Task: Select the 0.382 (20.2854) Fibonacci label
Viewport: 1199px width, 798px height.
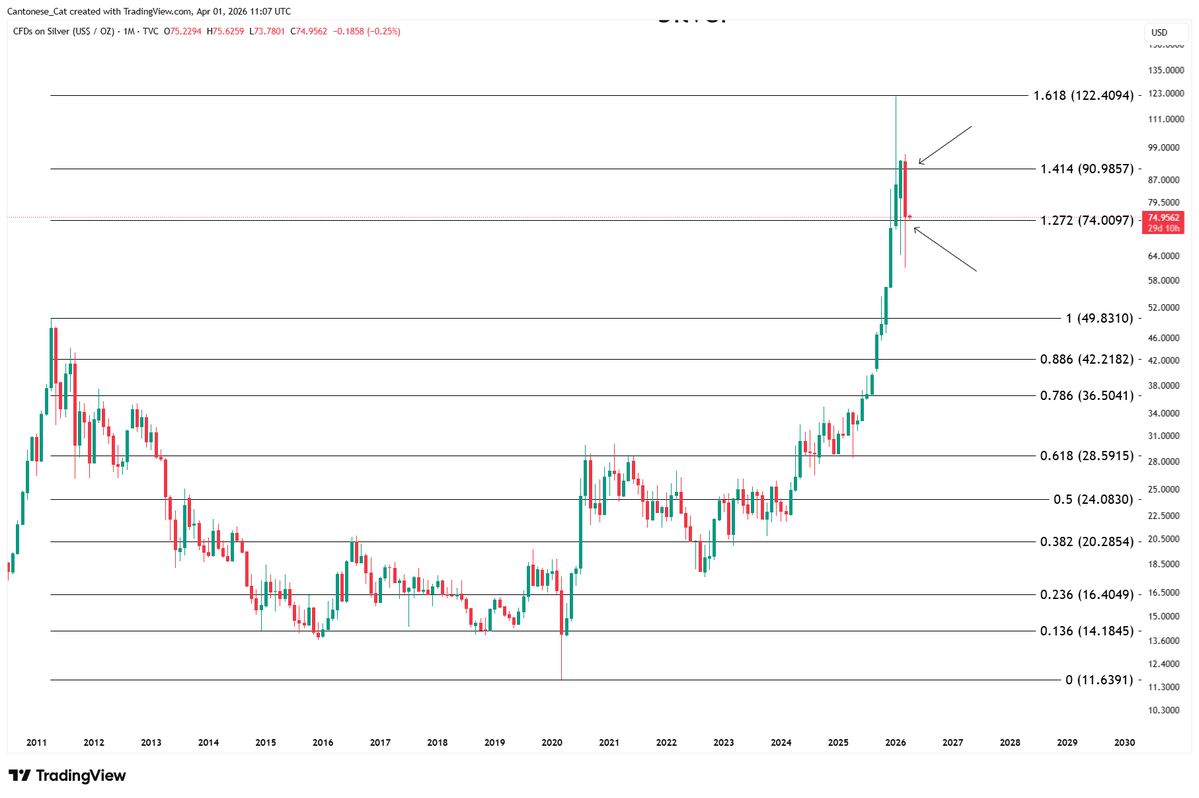Action: pyautogui.click(x=1087, y=542)
